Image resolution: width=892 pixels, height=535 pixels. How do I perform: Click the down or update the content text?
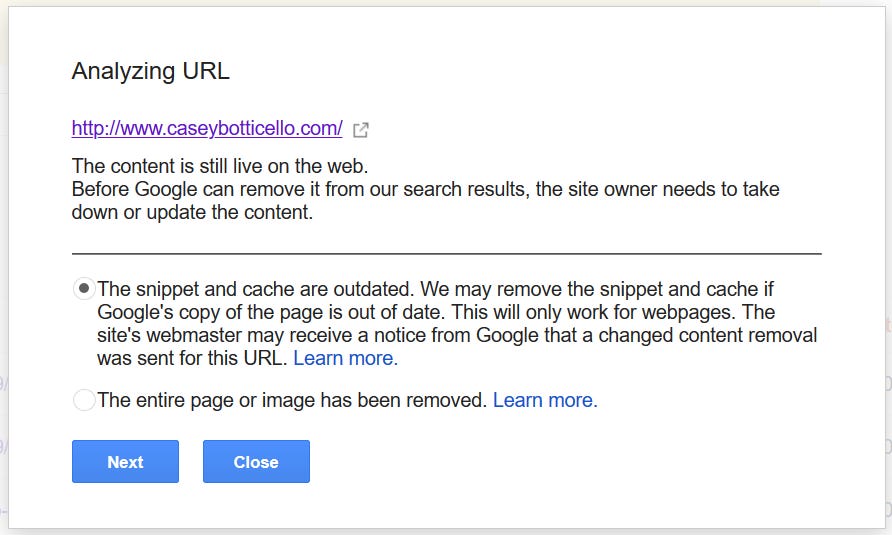coord(192,212)
